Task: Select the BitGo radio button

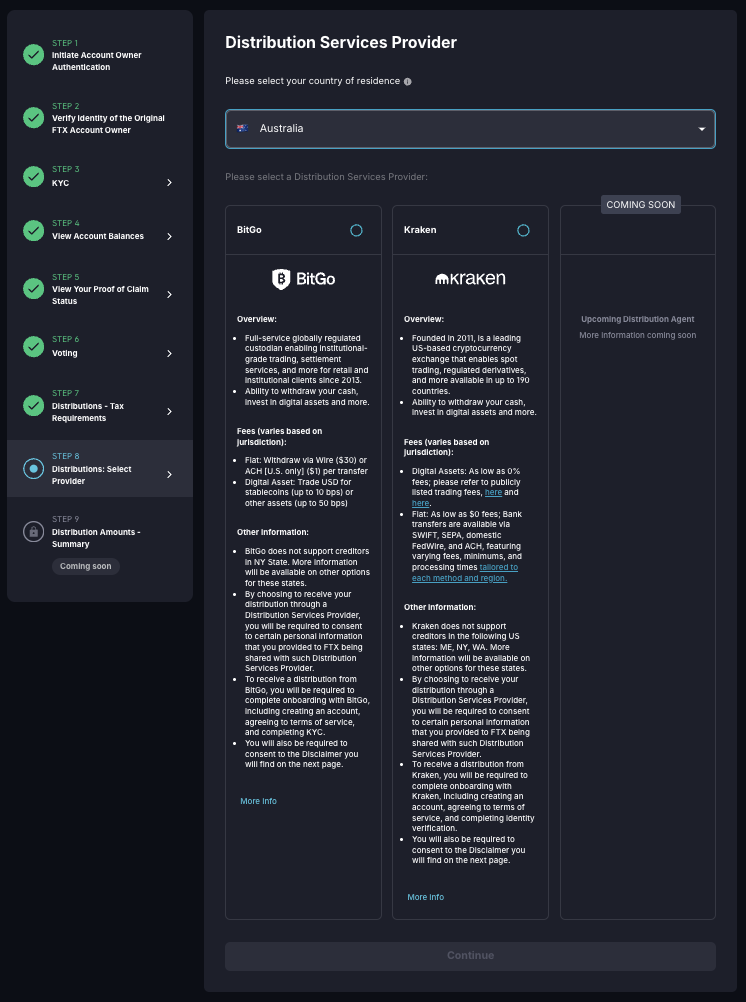Action: click(356, 230)
